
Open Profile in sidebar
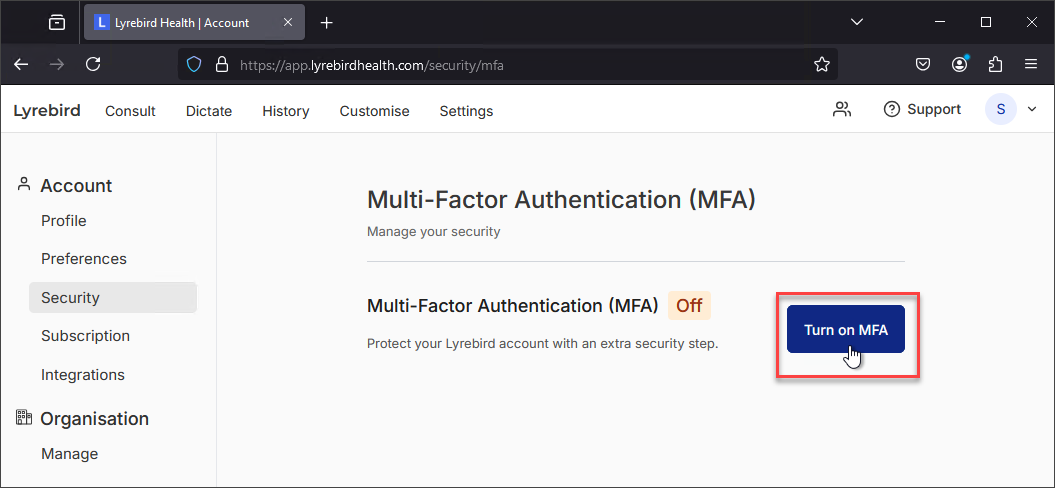(x=64, y=221)
